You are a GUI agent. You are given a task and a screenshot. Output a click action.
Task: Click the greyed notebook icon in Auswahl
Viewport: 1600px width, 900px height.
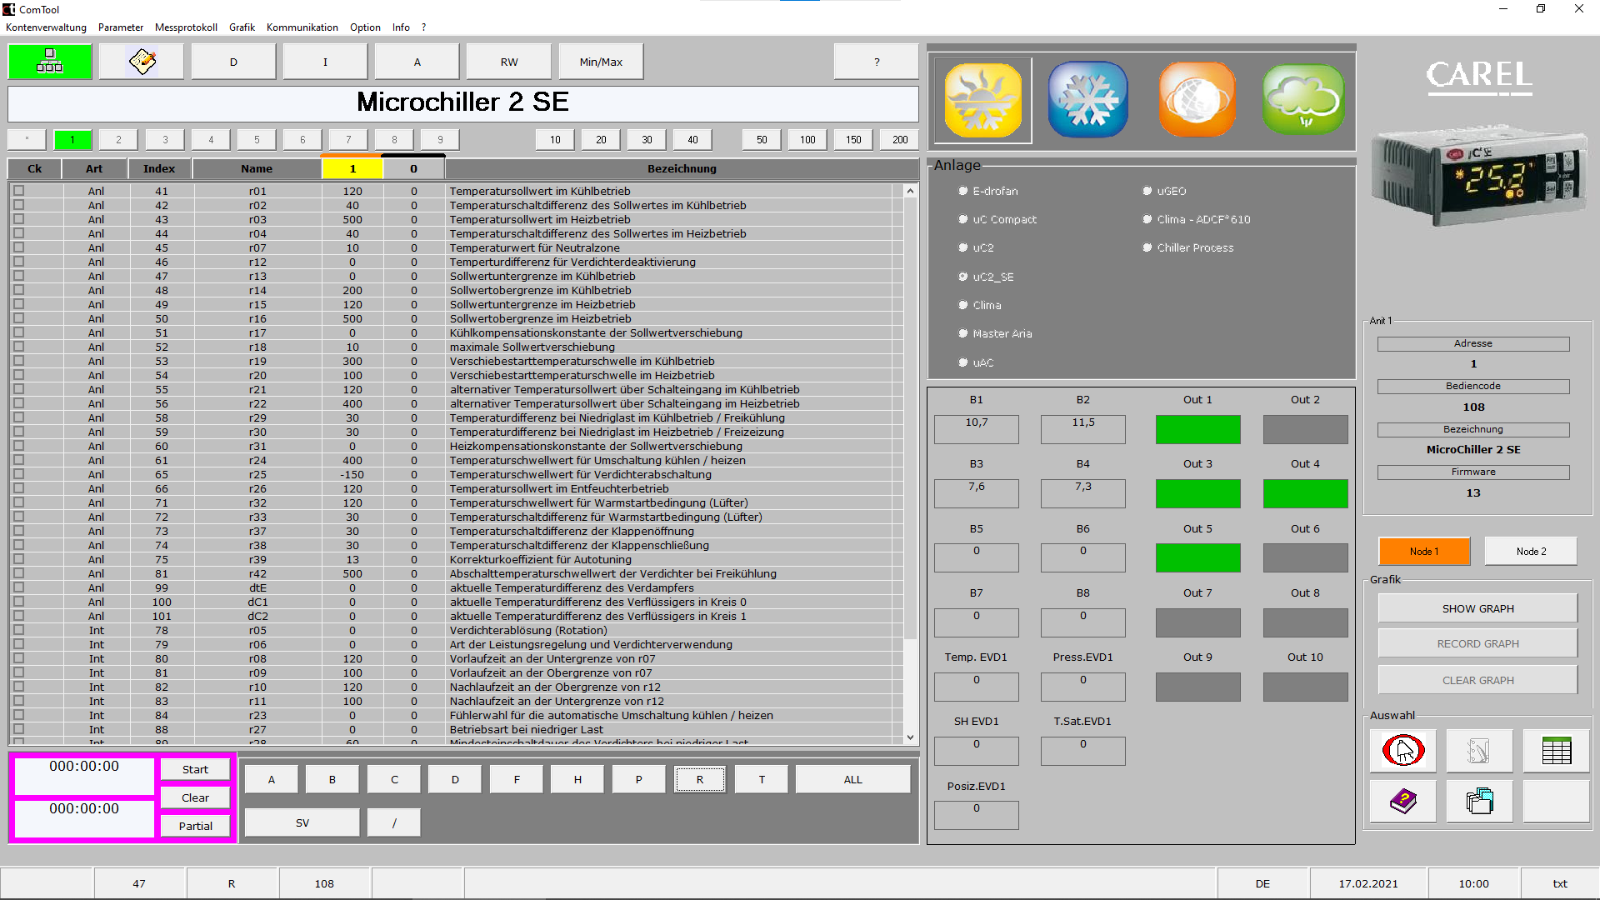point(1479,750)
